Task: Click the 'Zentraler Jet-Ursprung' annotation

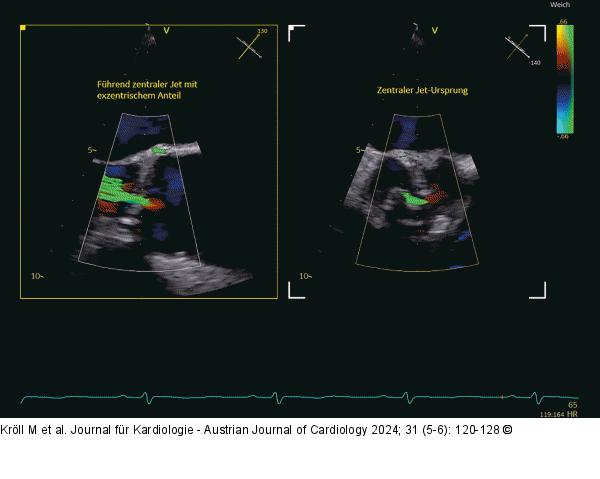Action: click(422, 91)
